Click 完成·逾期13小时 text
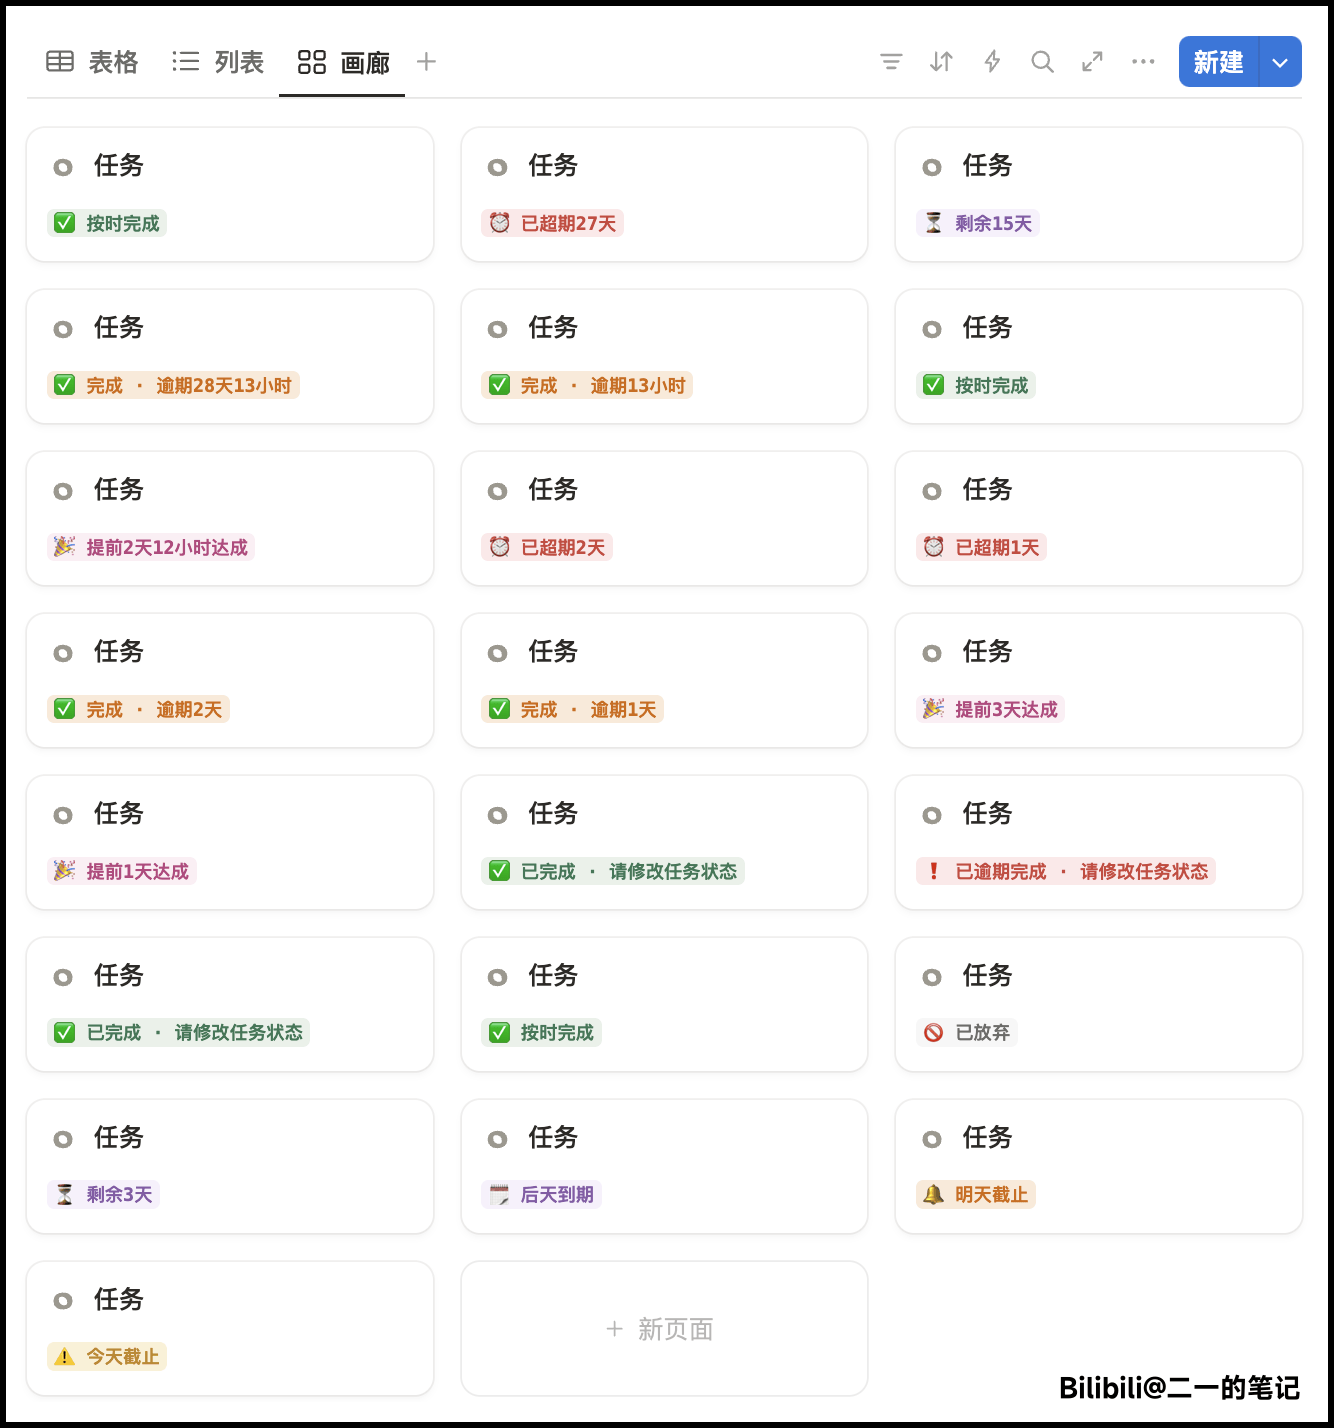This screenshot has height=1428, width=1334. (603, 385)
